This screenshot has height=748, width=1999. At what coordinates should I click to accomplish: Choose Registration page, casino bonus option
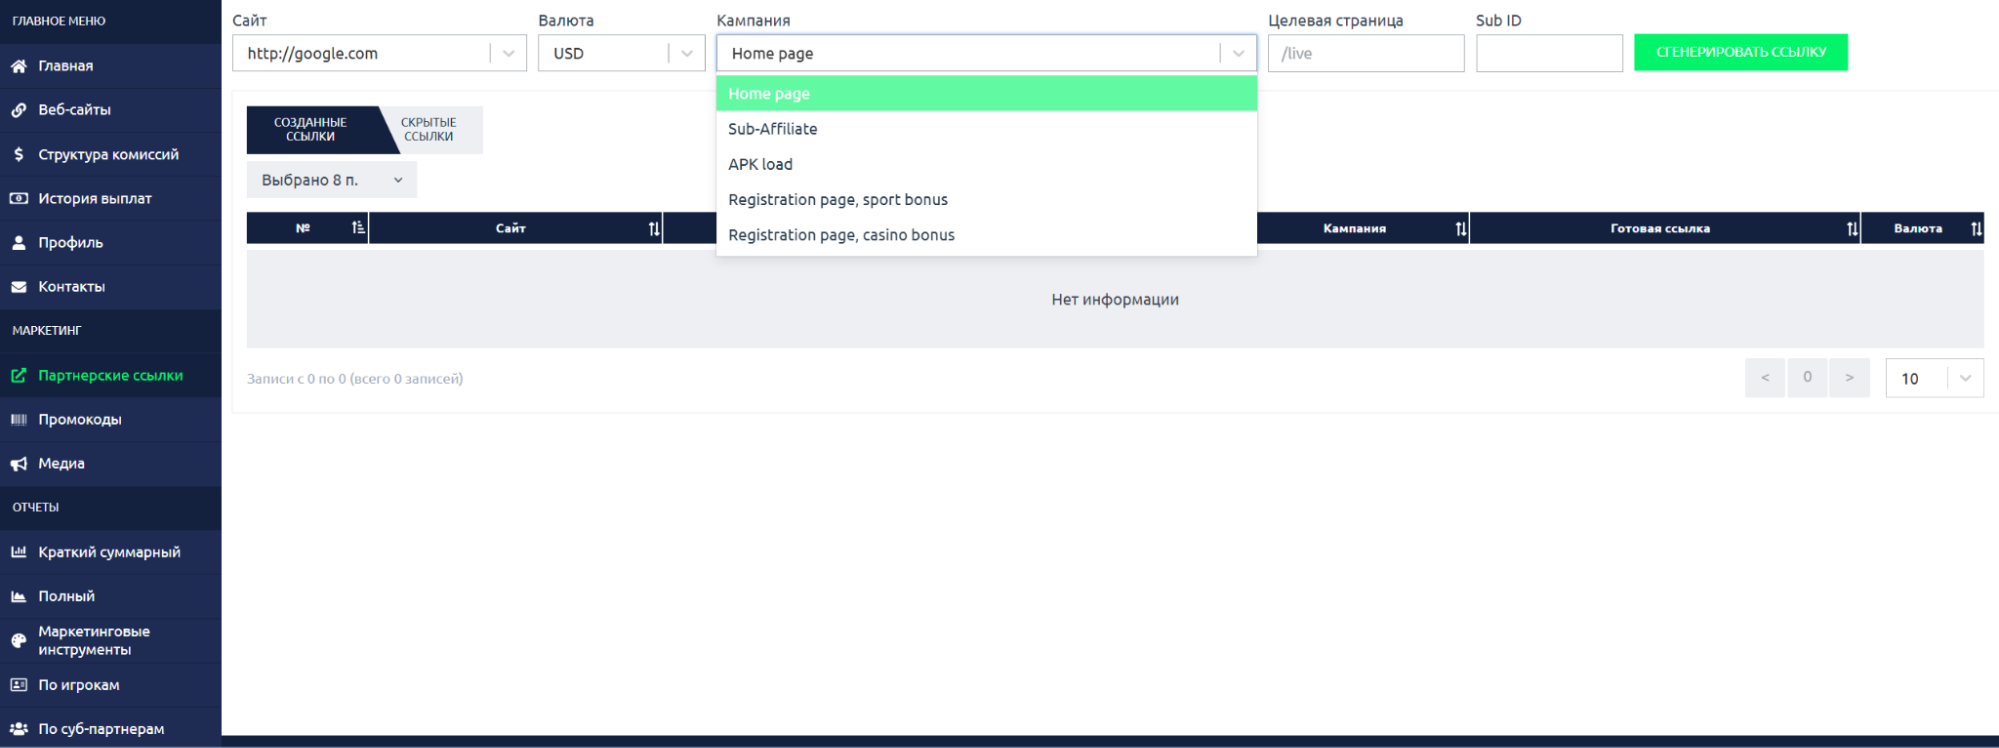pos(841,235)
